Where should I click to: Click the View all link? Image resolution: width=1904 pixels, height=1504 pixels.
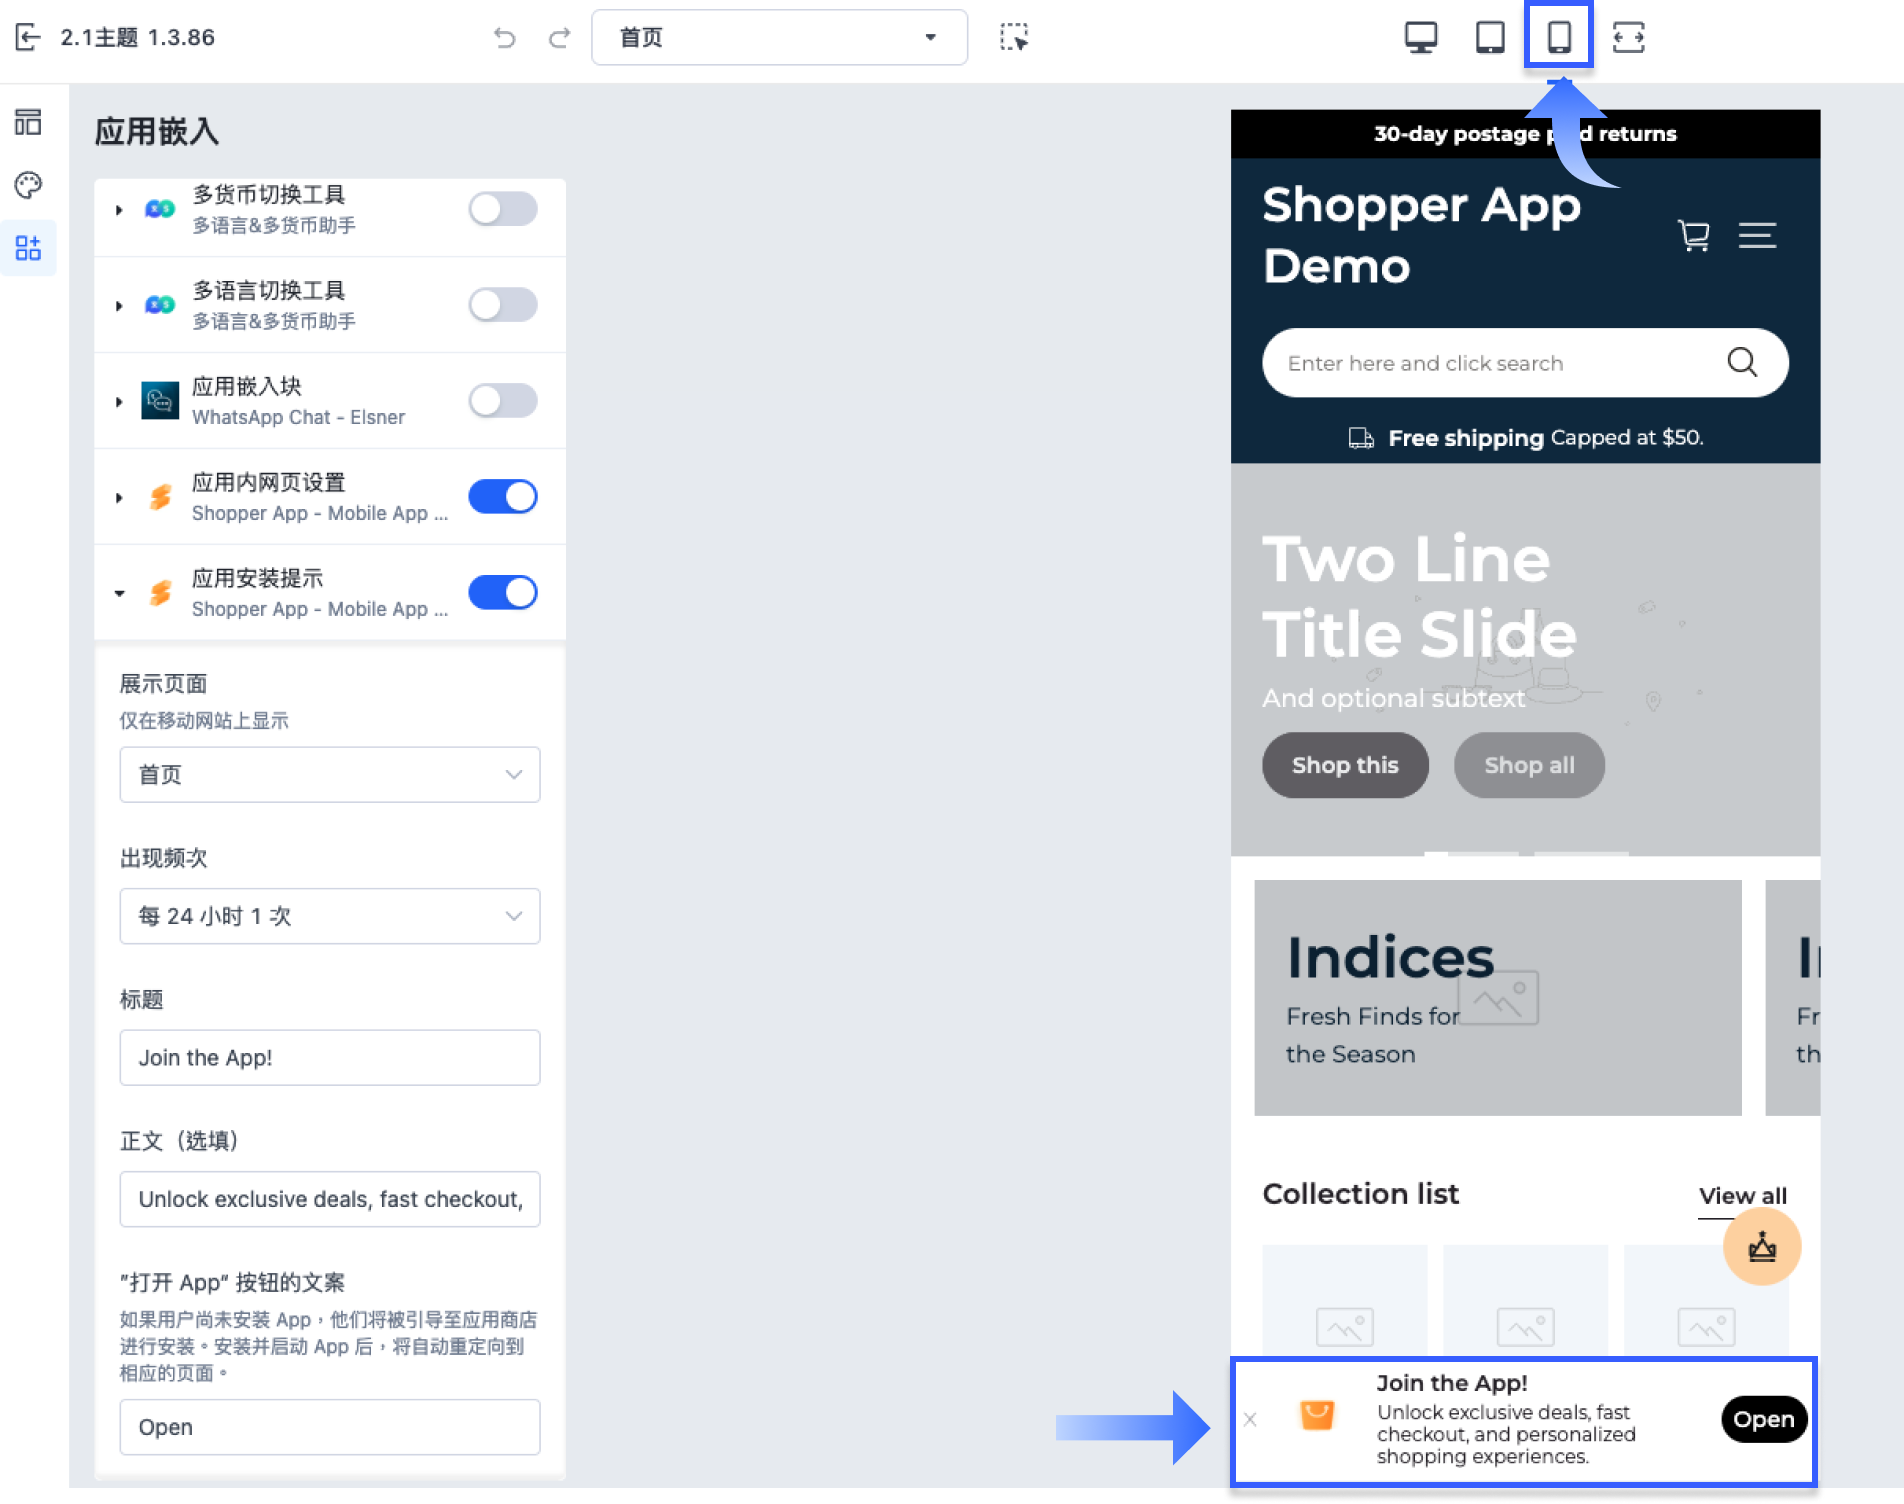tap(1742, 1196)
